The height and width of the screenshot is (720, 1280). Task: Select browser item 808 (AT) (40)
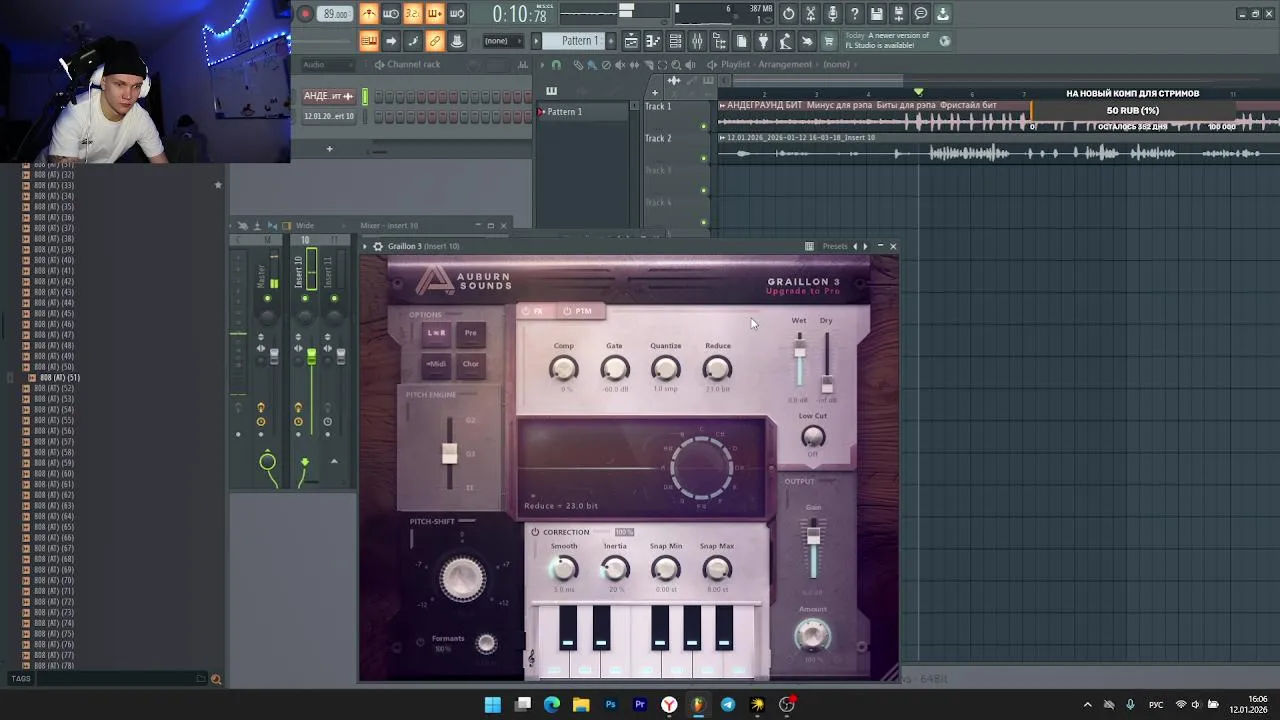tap(54, 260)
